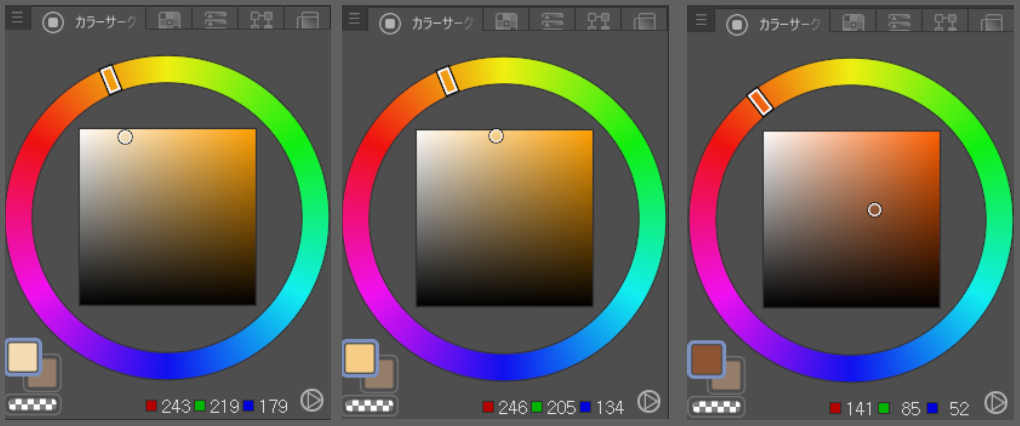Open the Color Set tab in the left panel

[x=168, y=19]
